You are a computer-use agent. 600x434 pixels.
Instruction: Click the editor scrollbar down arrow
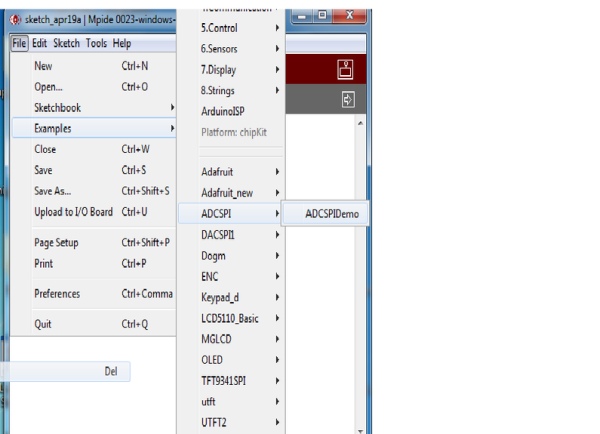[x=360, y=431]
